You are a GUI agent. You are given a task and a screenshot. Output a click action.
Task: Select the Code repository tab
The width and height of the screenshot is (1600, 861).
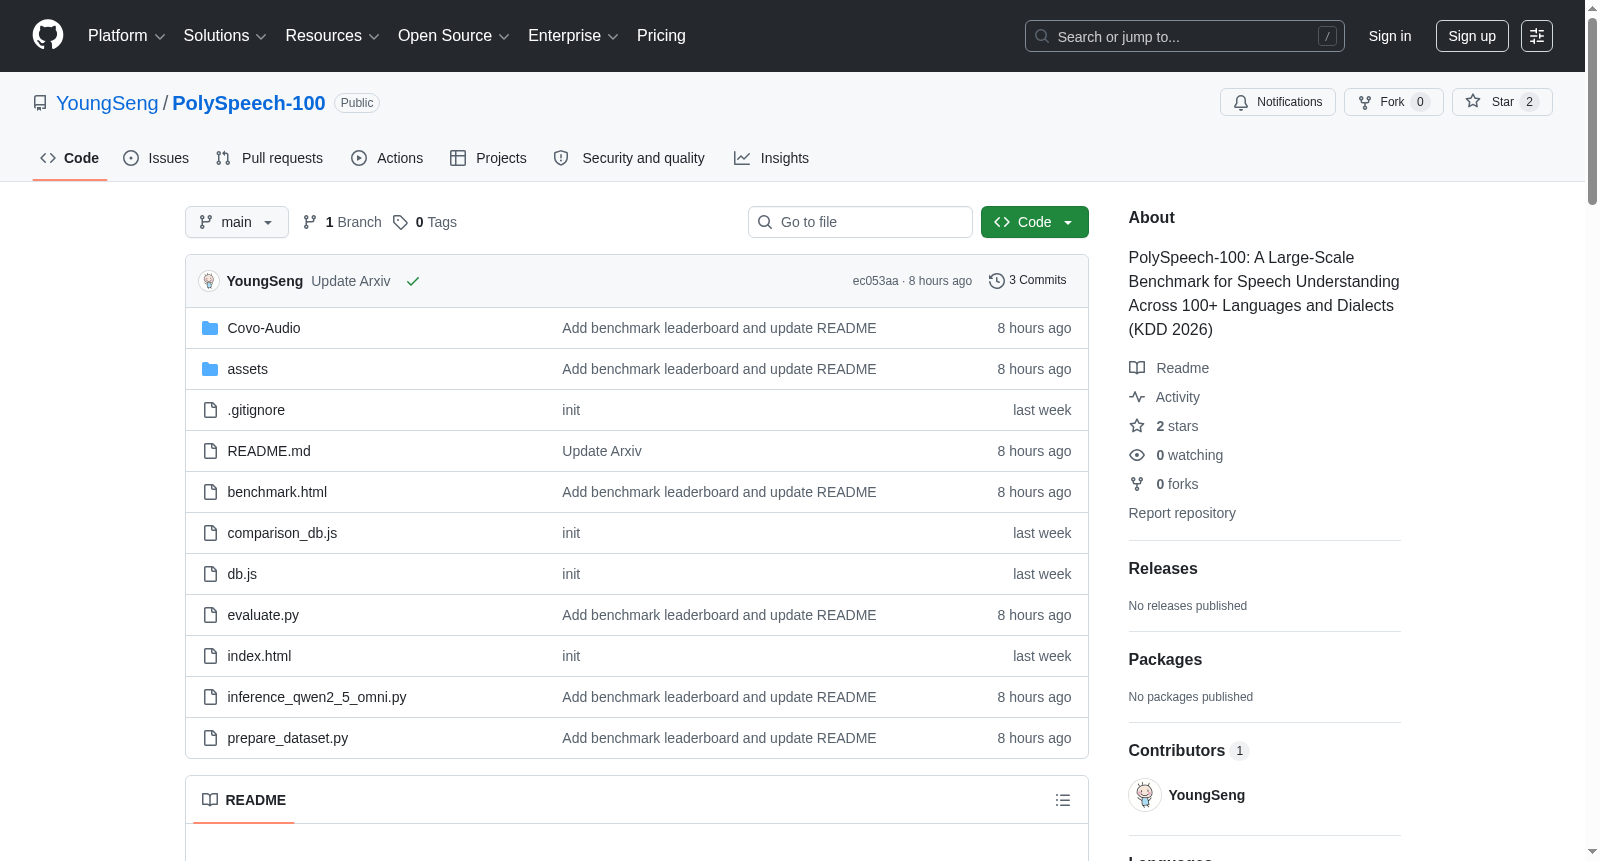(x=70, y=158)
